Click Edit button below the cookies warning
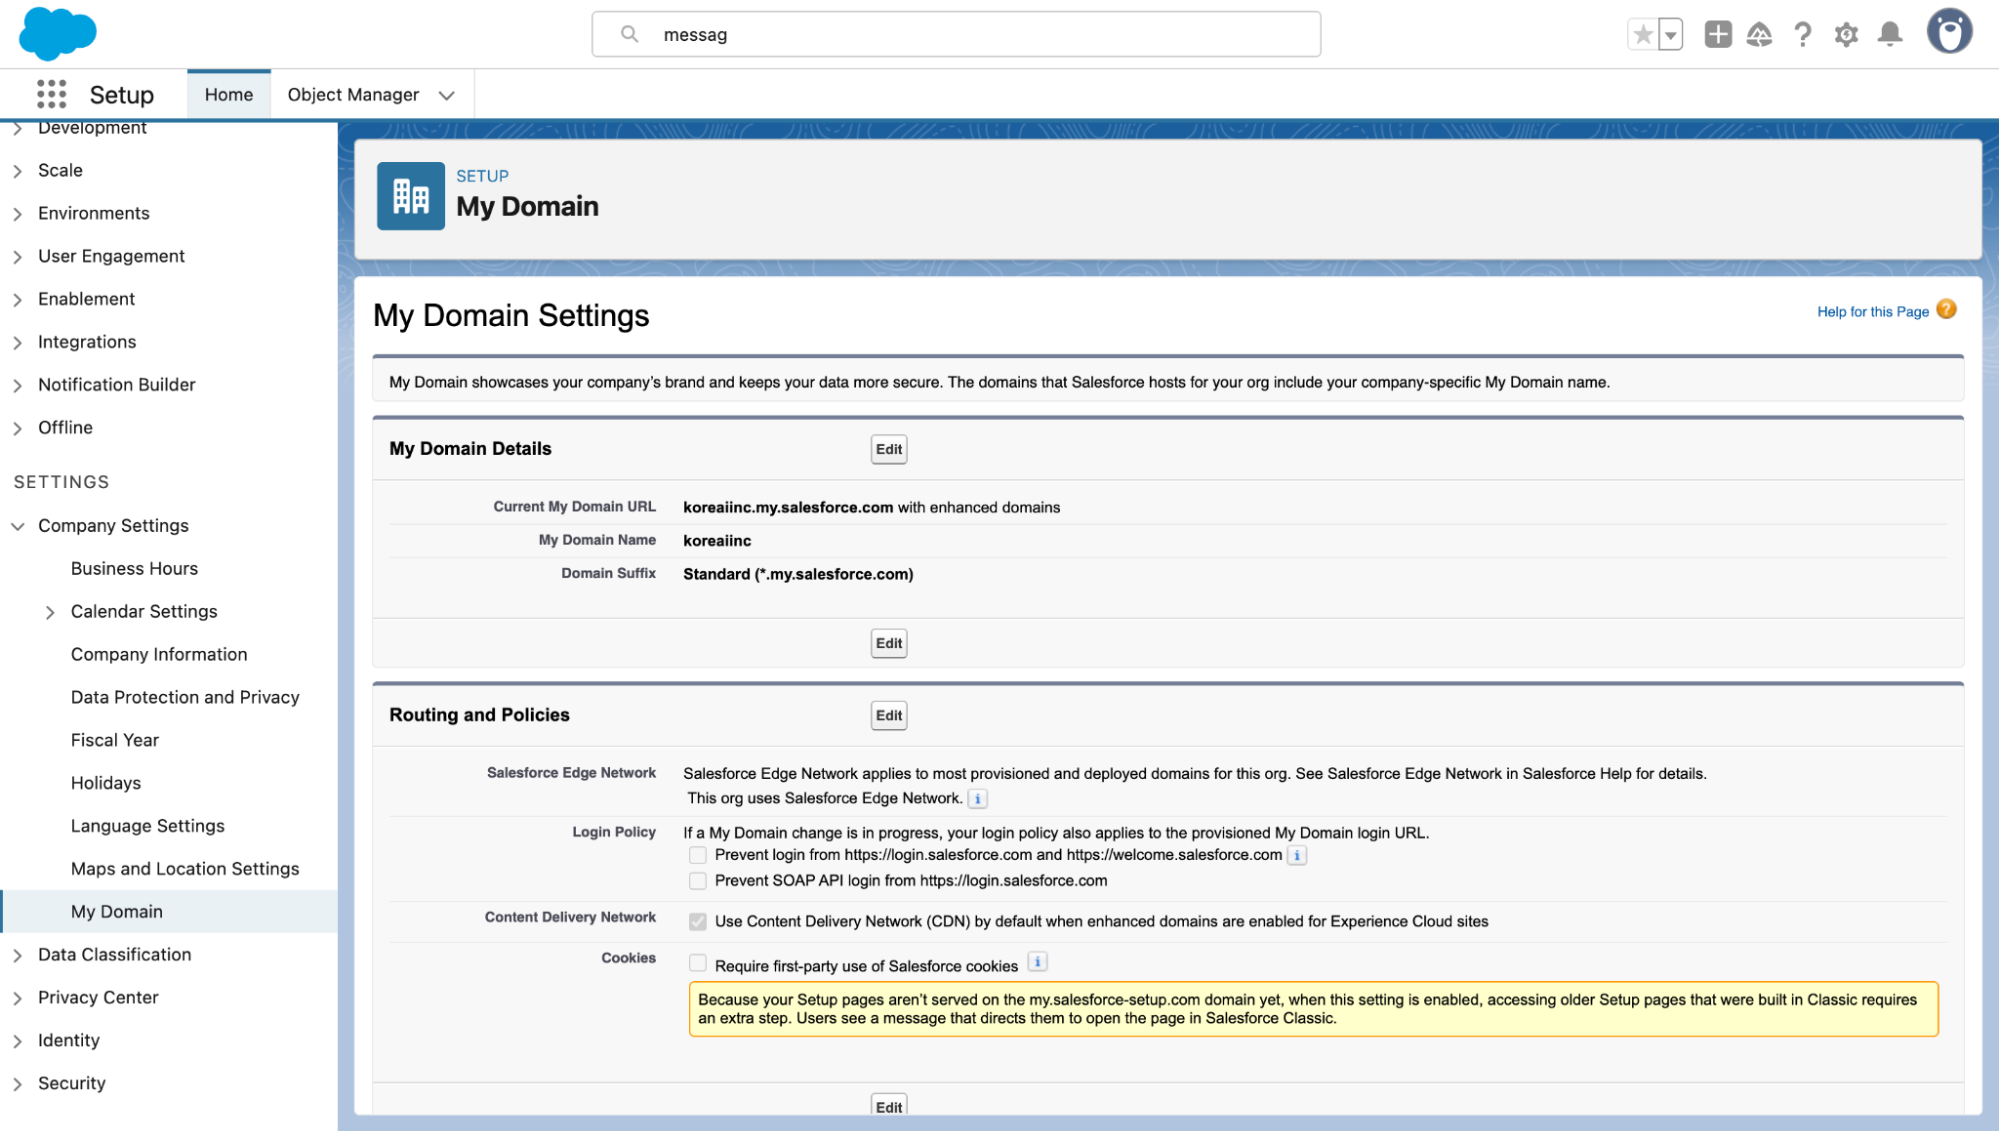 [x=889, y=1105]
